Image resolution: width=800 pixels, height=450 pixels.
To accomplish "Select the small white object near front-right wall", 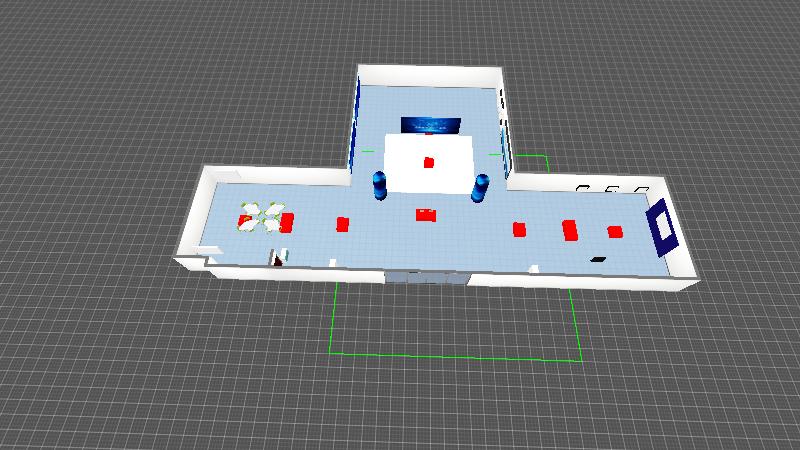I will pyautogui.click(x=536, y=267).
